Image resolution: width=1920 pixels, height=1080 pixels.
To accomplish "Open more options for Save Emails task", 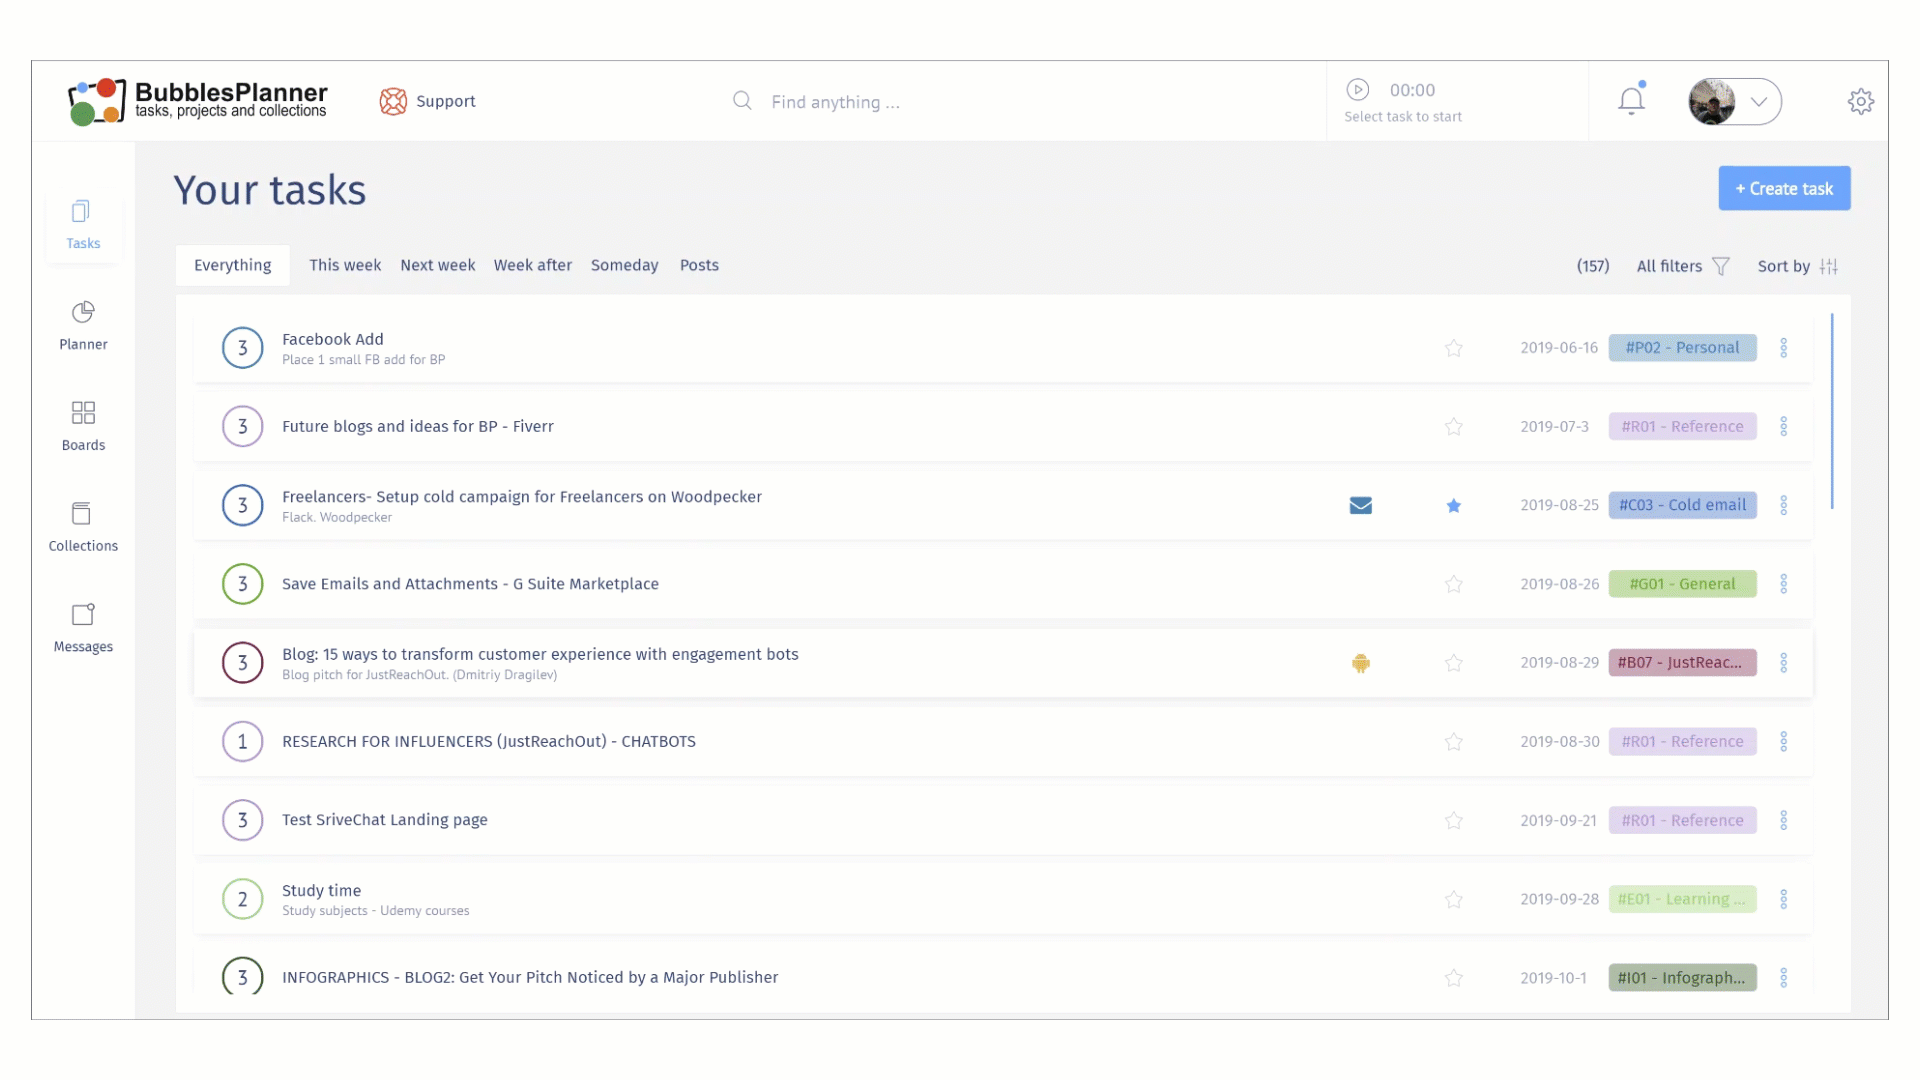I will point(1783,584).
